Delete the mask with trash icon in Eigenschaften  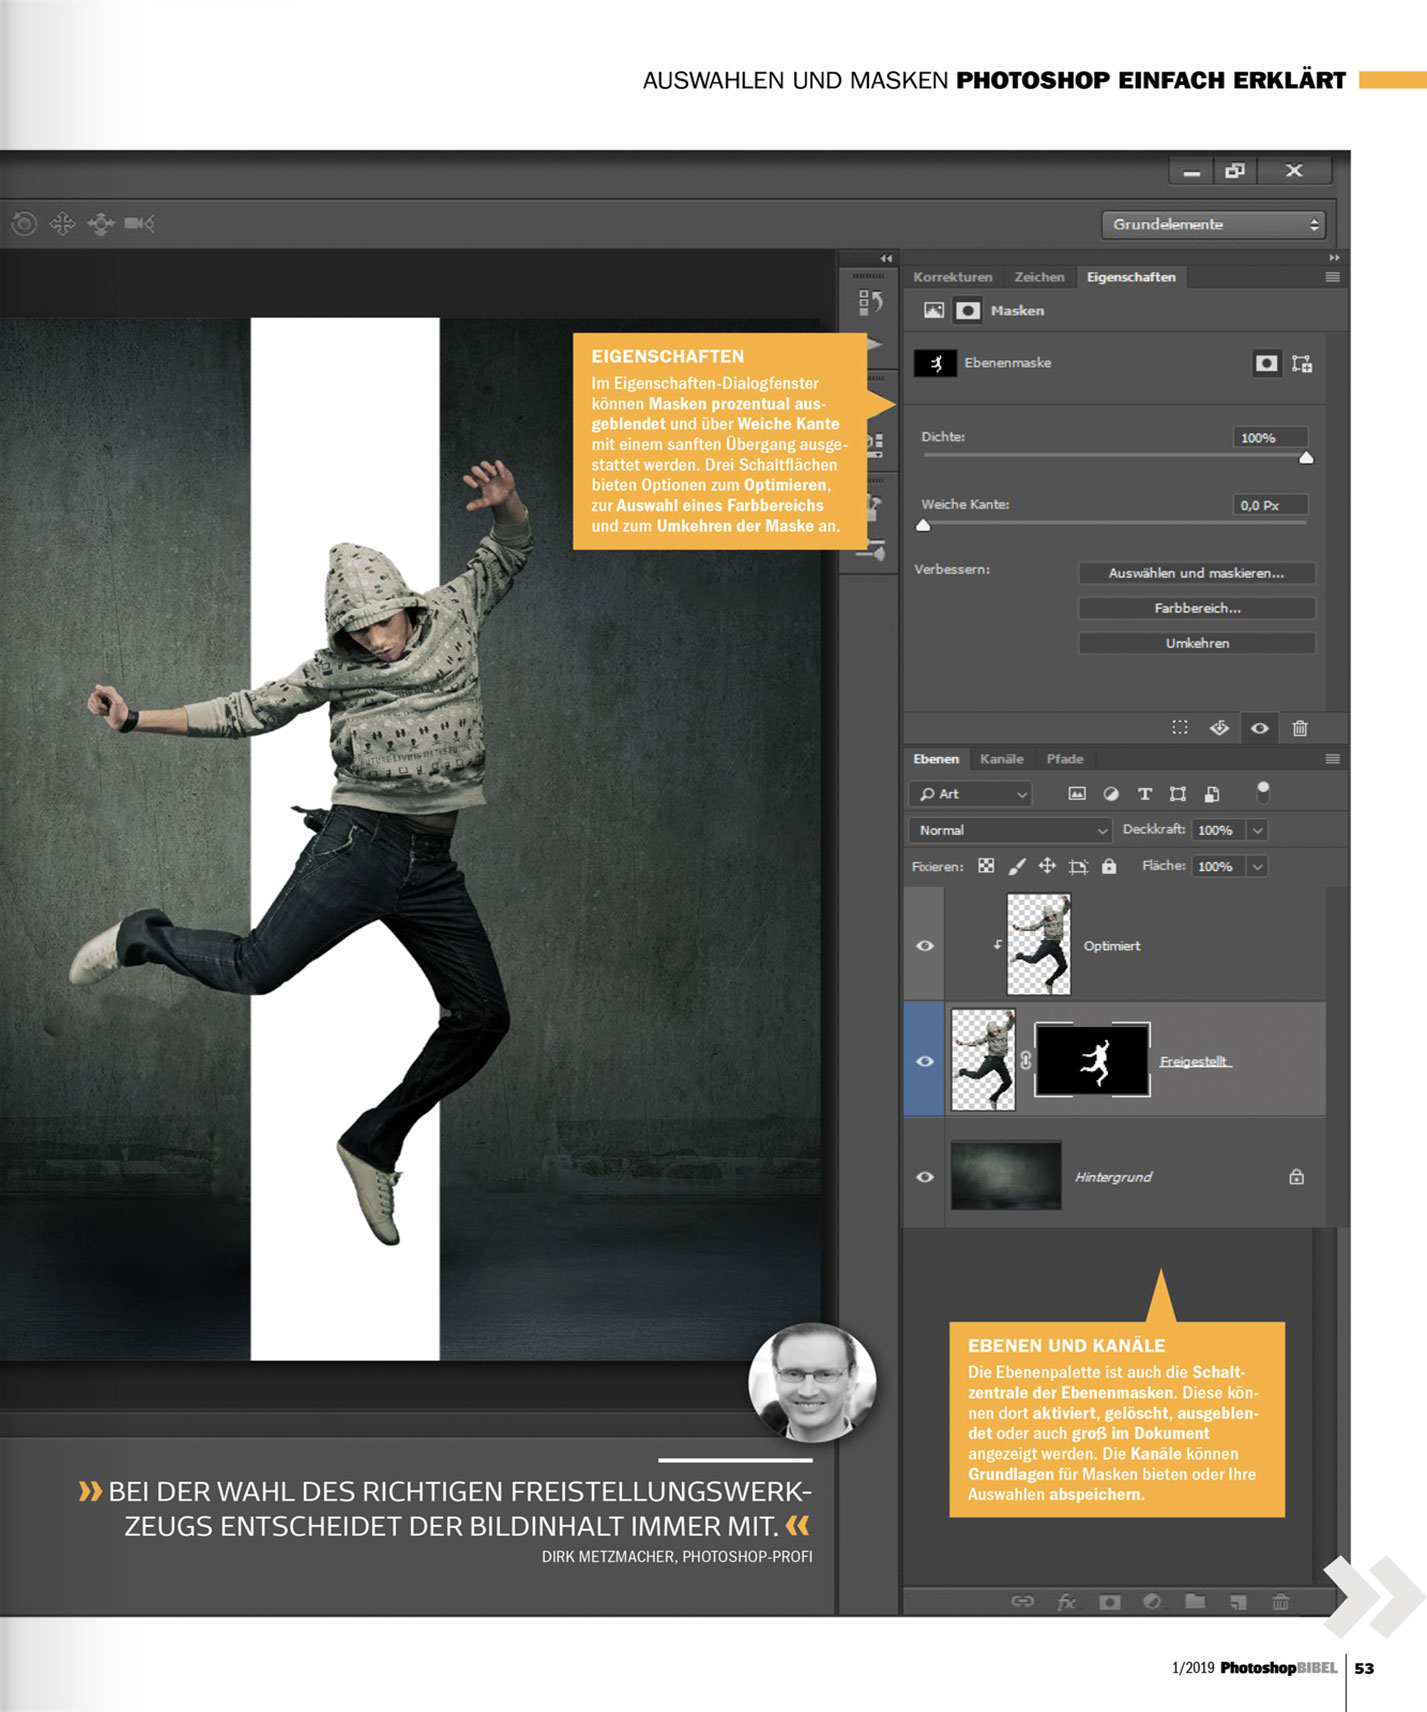tap(1300, 728)
